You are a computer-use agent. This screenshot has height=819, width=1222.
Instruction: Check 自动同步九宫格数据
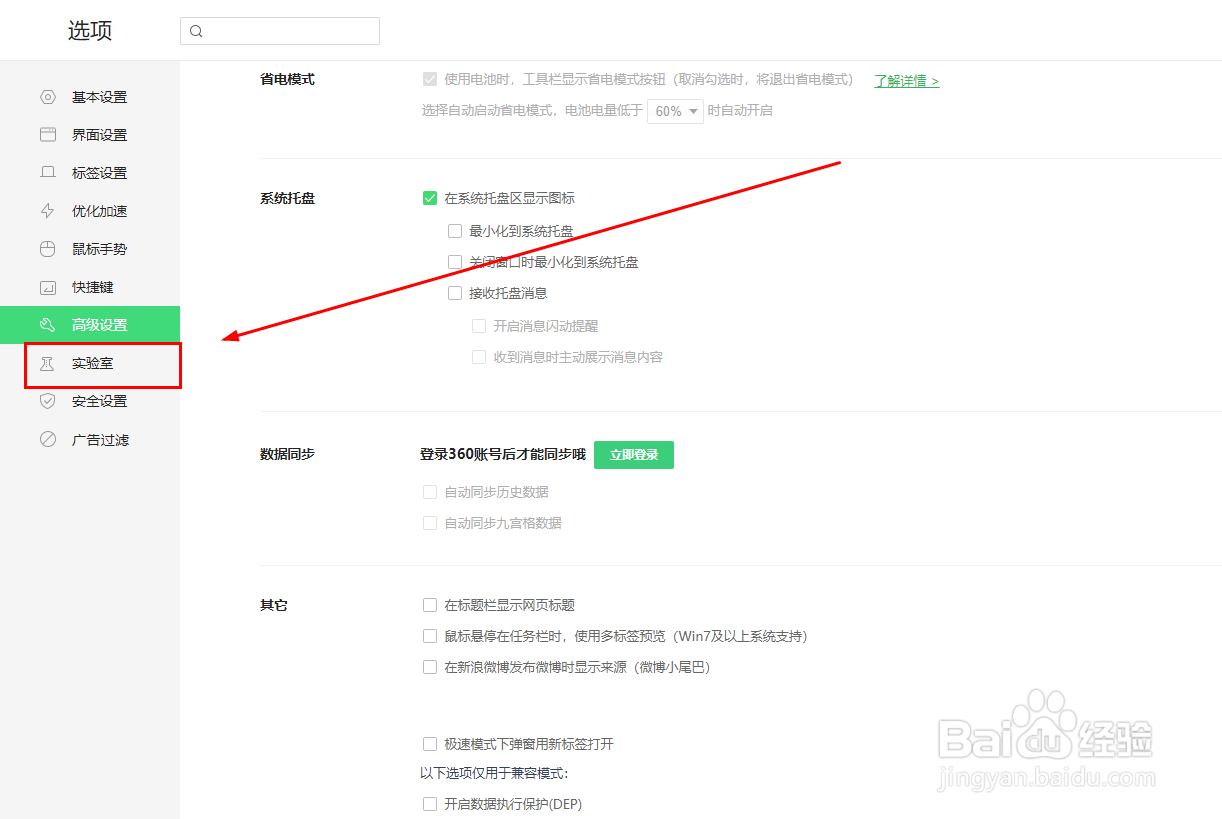pos(430,523)
